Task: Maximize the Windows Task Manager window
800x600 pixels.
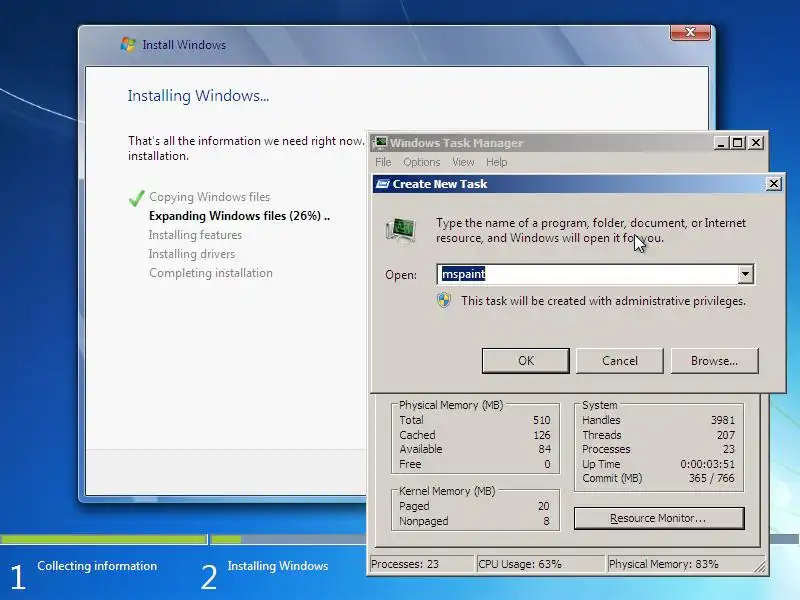Action: click(x=737, y=143)
